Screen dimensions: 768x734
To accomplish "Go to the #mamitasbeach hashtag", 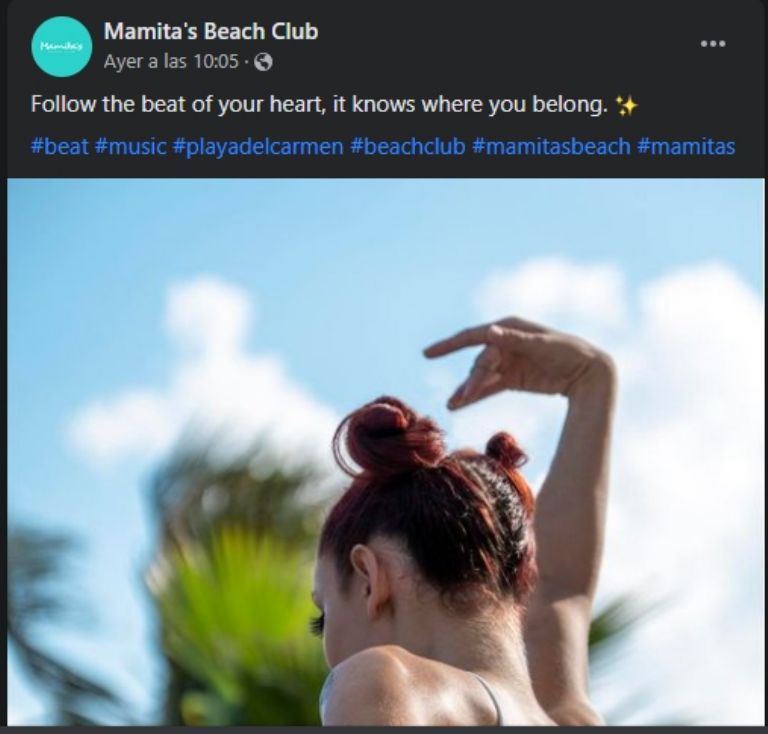I will click(x=552, y=146).
